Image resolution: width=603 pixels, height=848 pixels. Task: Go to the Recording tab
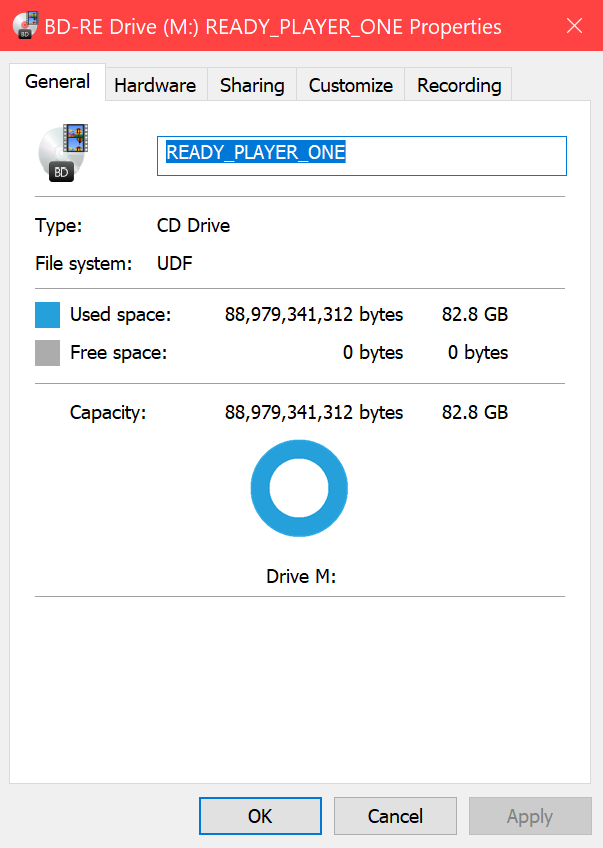point(459,85)
